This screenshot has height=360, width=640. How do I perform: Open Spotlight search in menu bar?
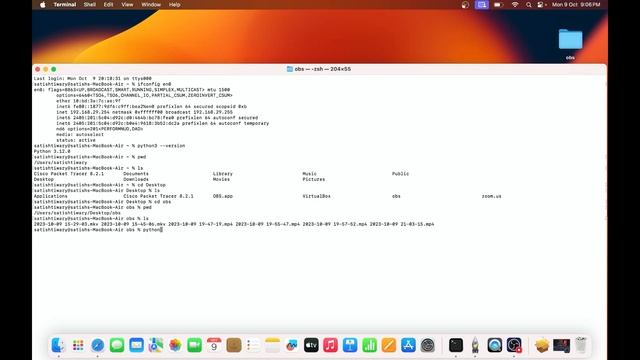529,4
